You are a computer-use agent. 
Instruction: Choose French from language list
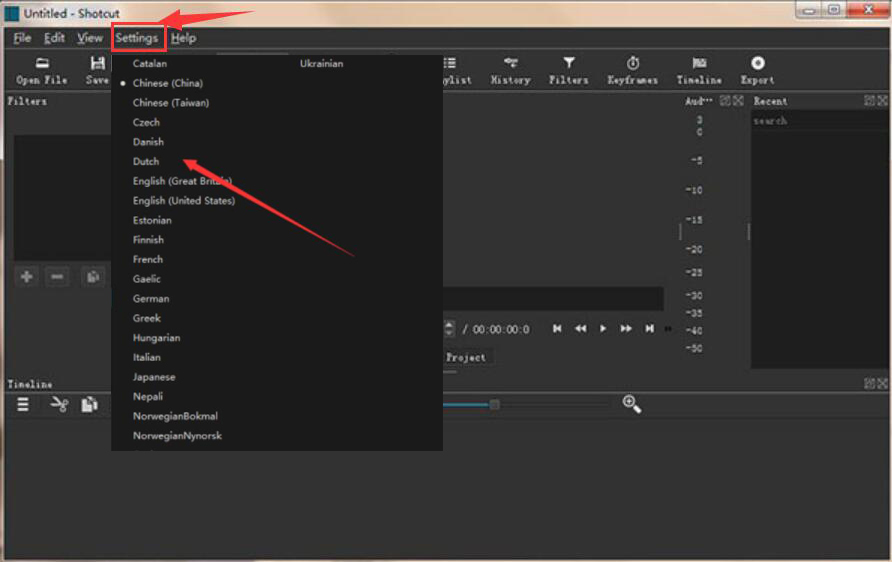coord(147,259)
